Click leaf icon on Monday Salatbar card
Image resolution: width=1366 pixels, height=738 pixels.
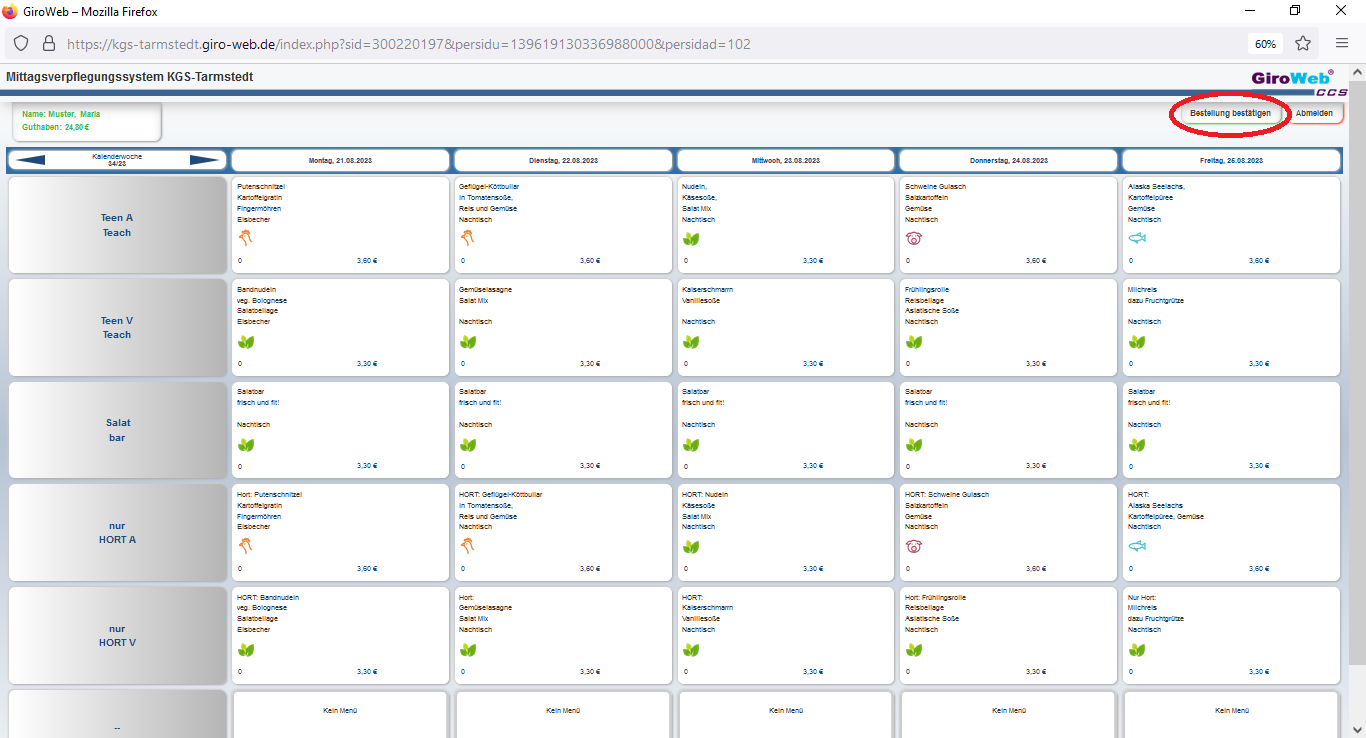tap(245, 444)
